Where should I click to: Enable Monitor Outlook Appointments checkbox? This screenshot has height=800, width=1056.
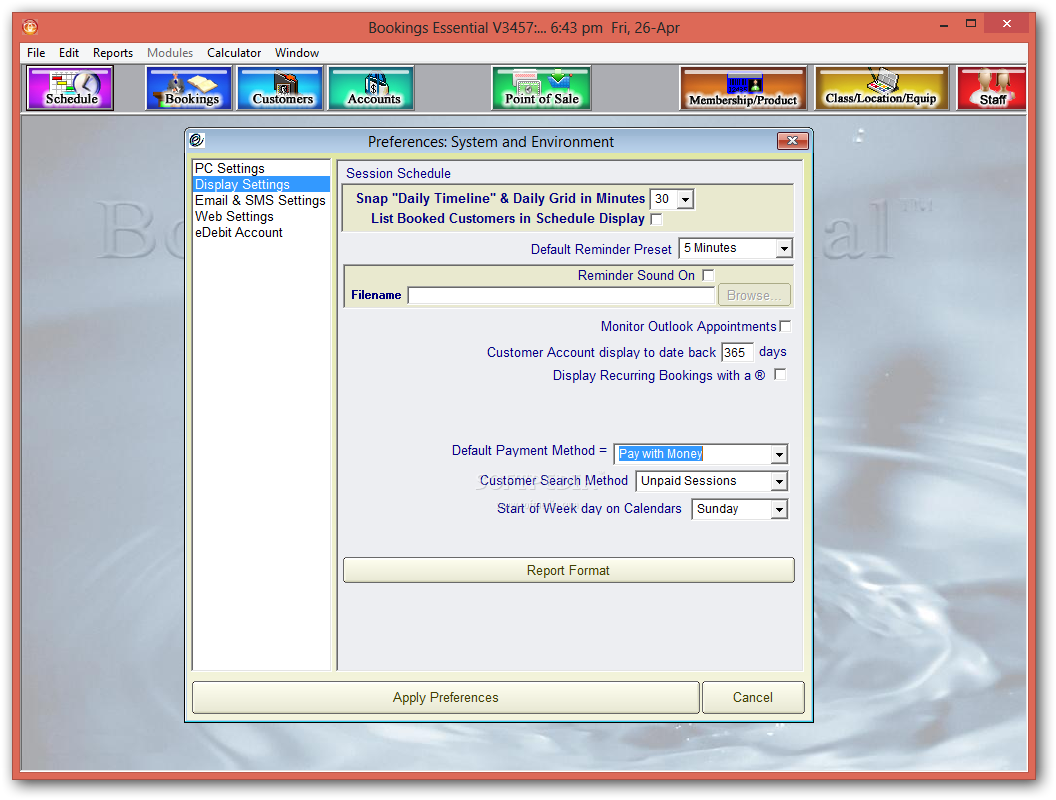pyautogui.click(x=785, y=326)
